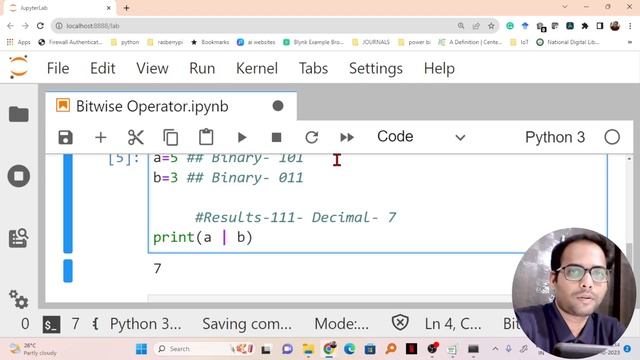Open the Windows Start menu
The image size is (640, 360).
click(x=142, y=349)
